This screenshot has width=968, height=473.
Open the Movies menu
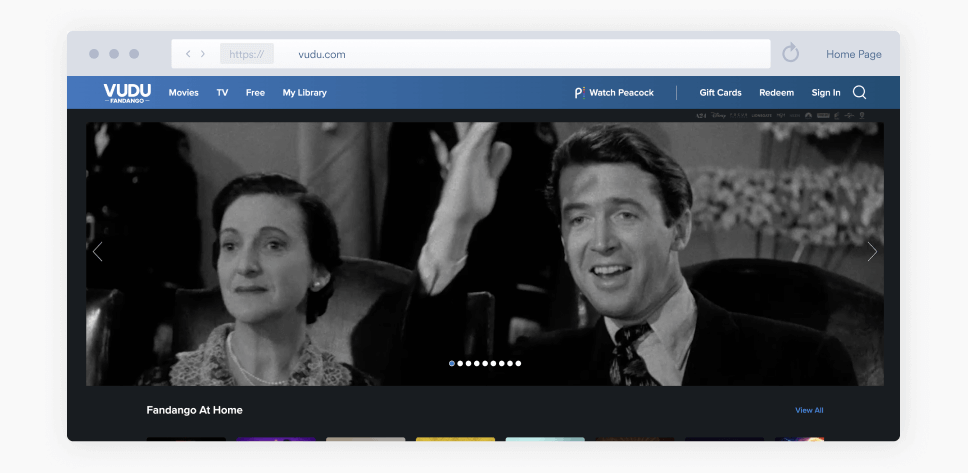[183, 93]
